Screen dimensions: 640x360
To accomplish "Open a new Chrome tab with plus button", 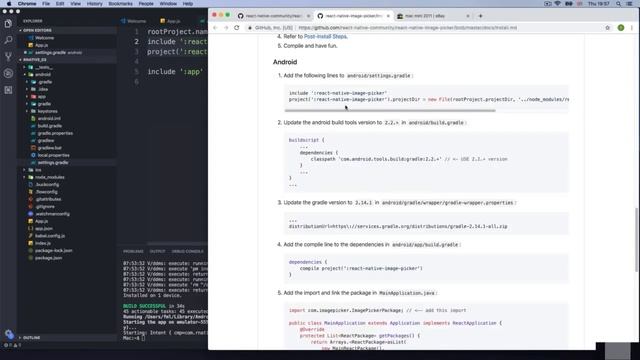I will coord(480,16).
